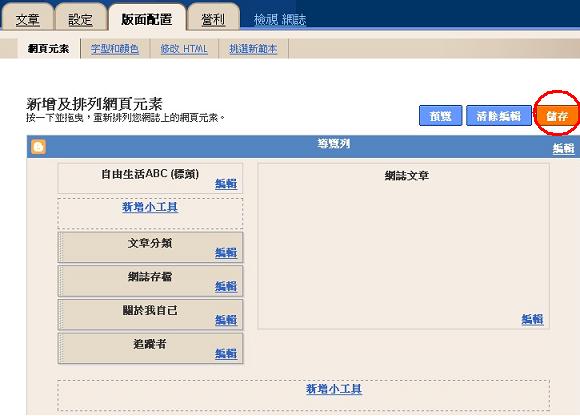Select the 文章分類 gadget box
580x416 pixels.
tap(151, 247)
